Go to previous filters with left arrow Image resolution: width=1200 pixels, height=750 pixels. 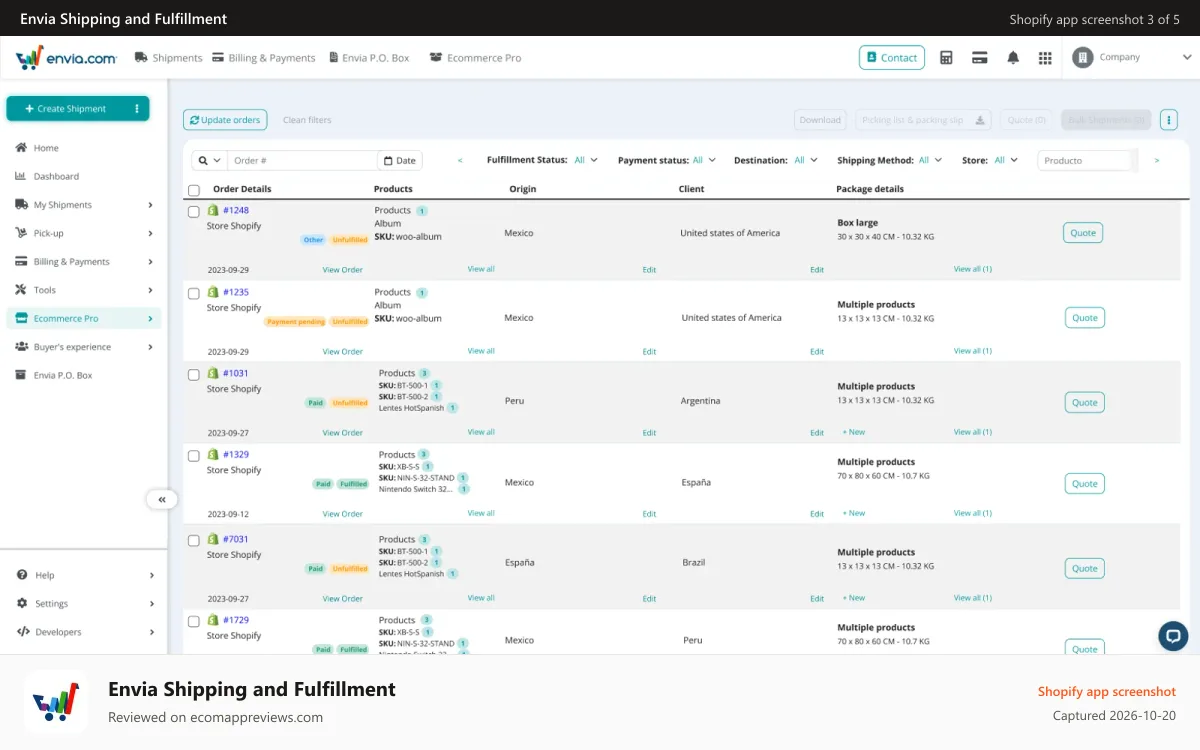point(460,160)
